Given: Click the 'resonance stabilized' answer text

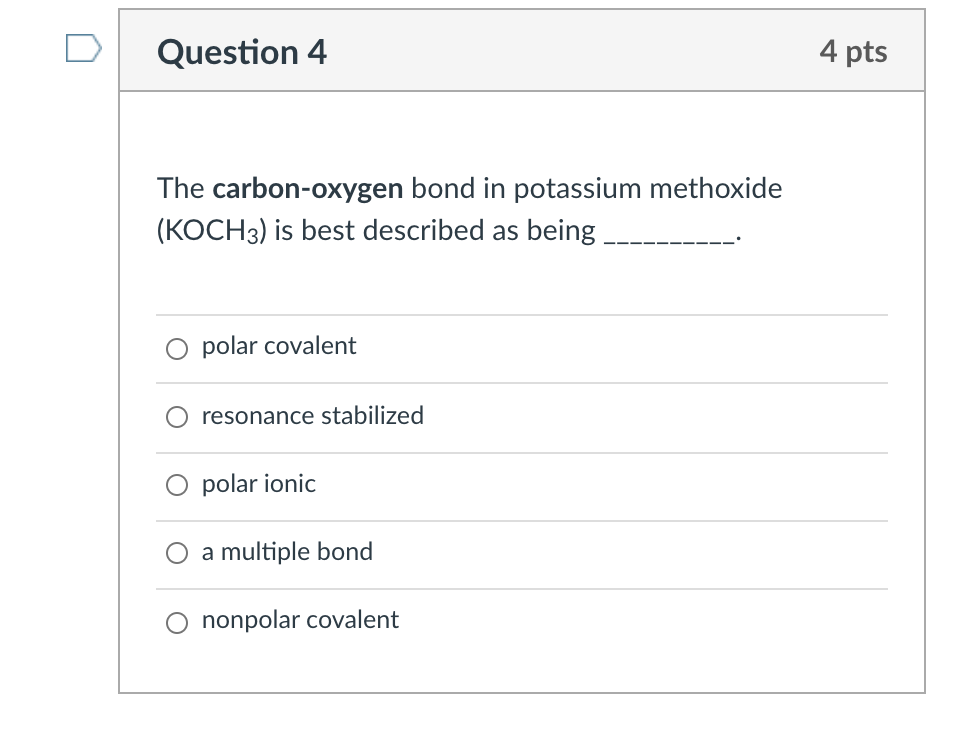Looking at the screenshot, I should 312,417.
